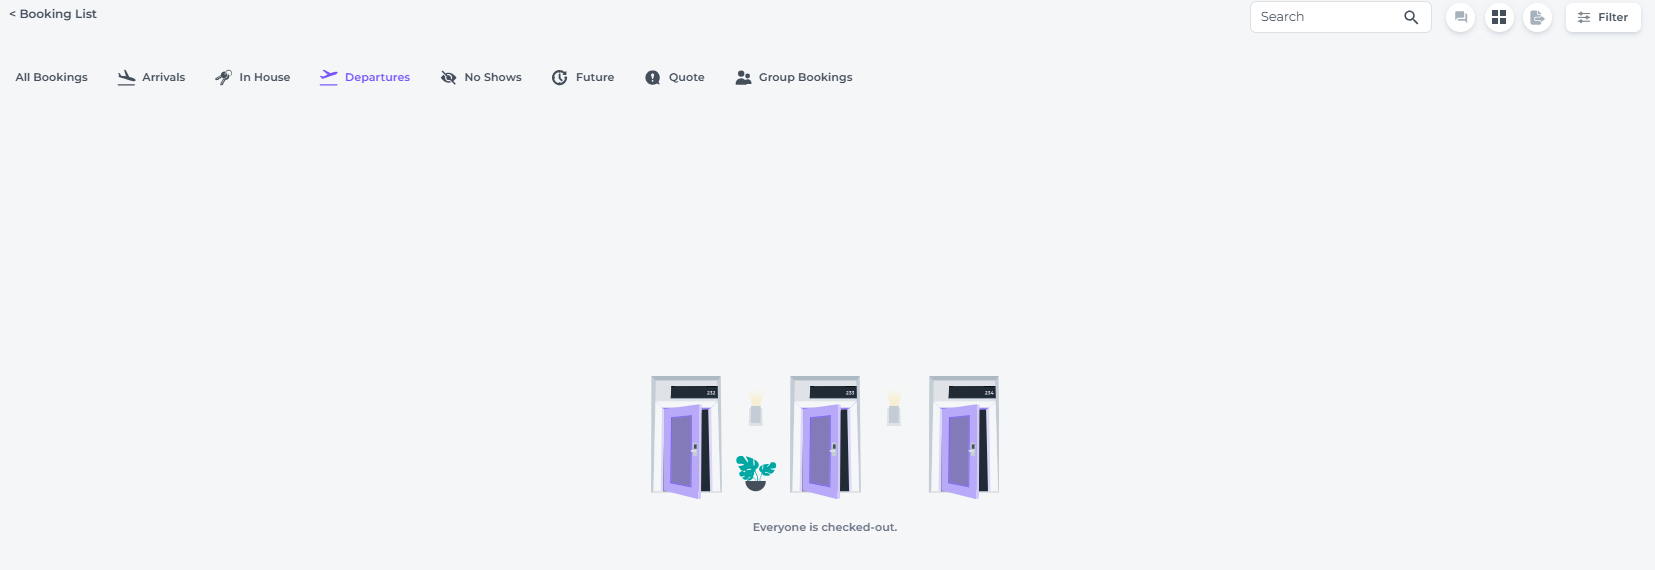Click the search magnifier icon
The image size is (1655, 570).
[1411, 17]
